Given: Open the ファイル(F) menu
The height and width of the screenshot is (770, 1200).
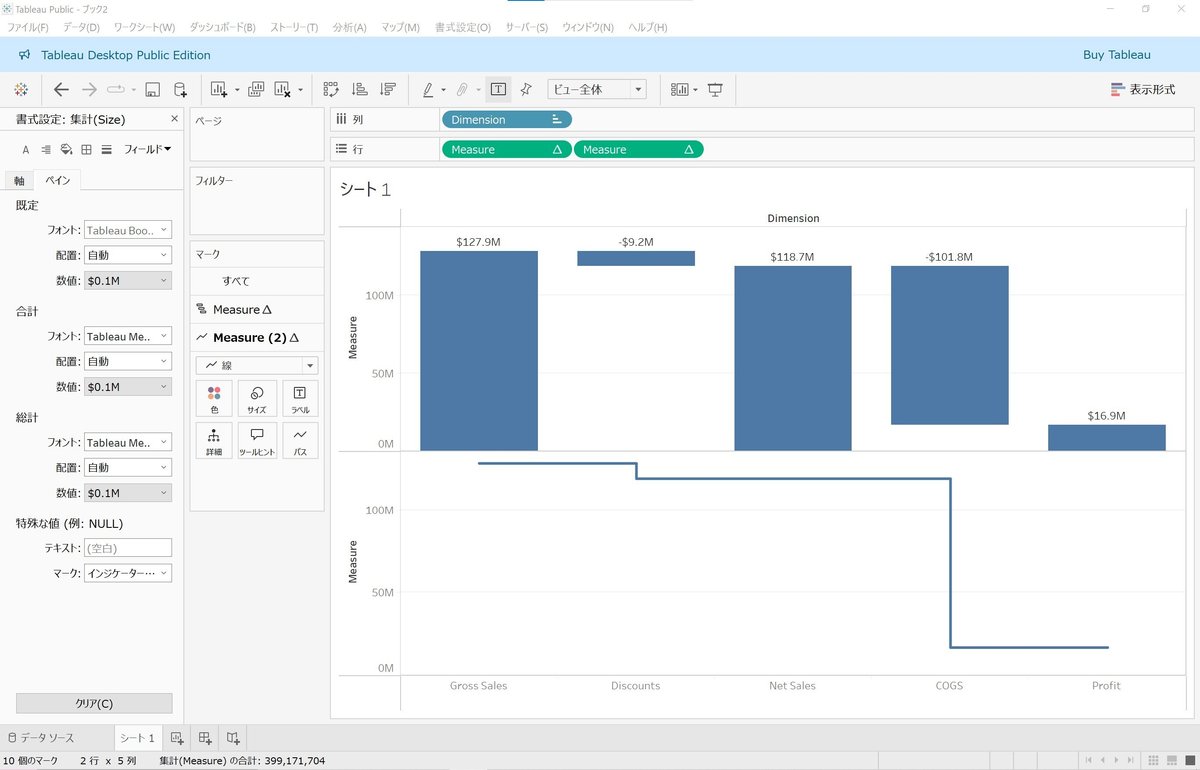Looking at the screenshot, I should click(28, 27).
